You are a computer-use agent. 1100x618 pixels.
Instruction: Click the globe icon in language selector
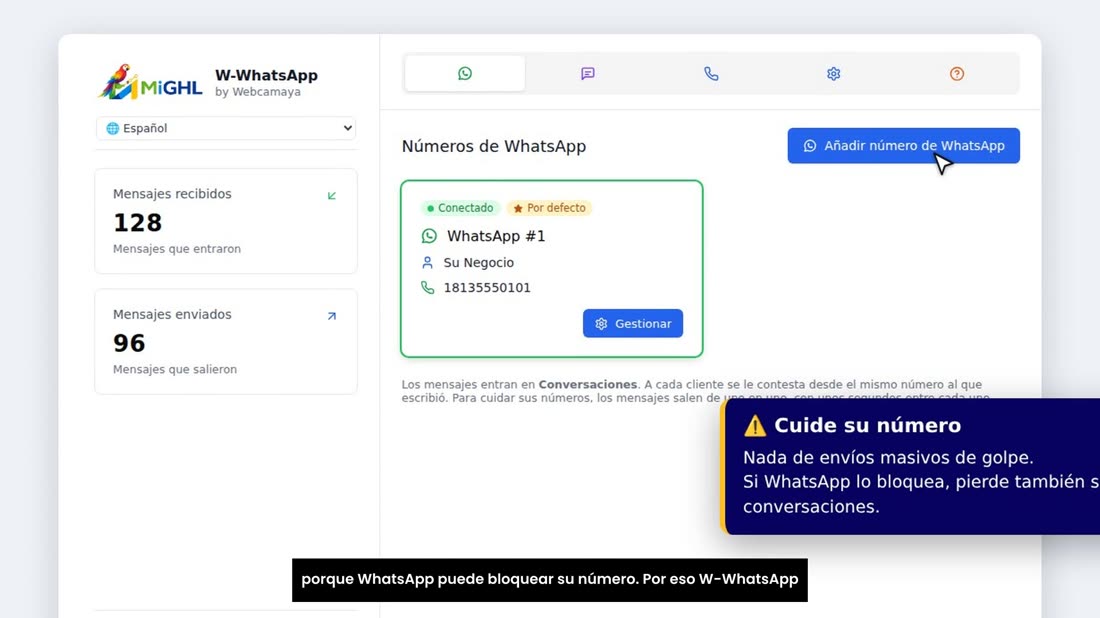[112, 128]
